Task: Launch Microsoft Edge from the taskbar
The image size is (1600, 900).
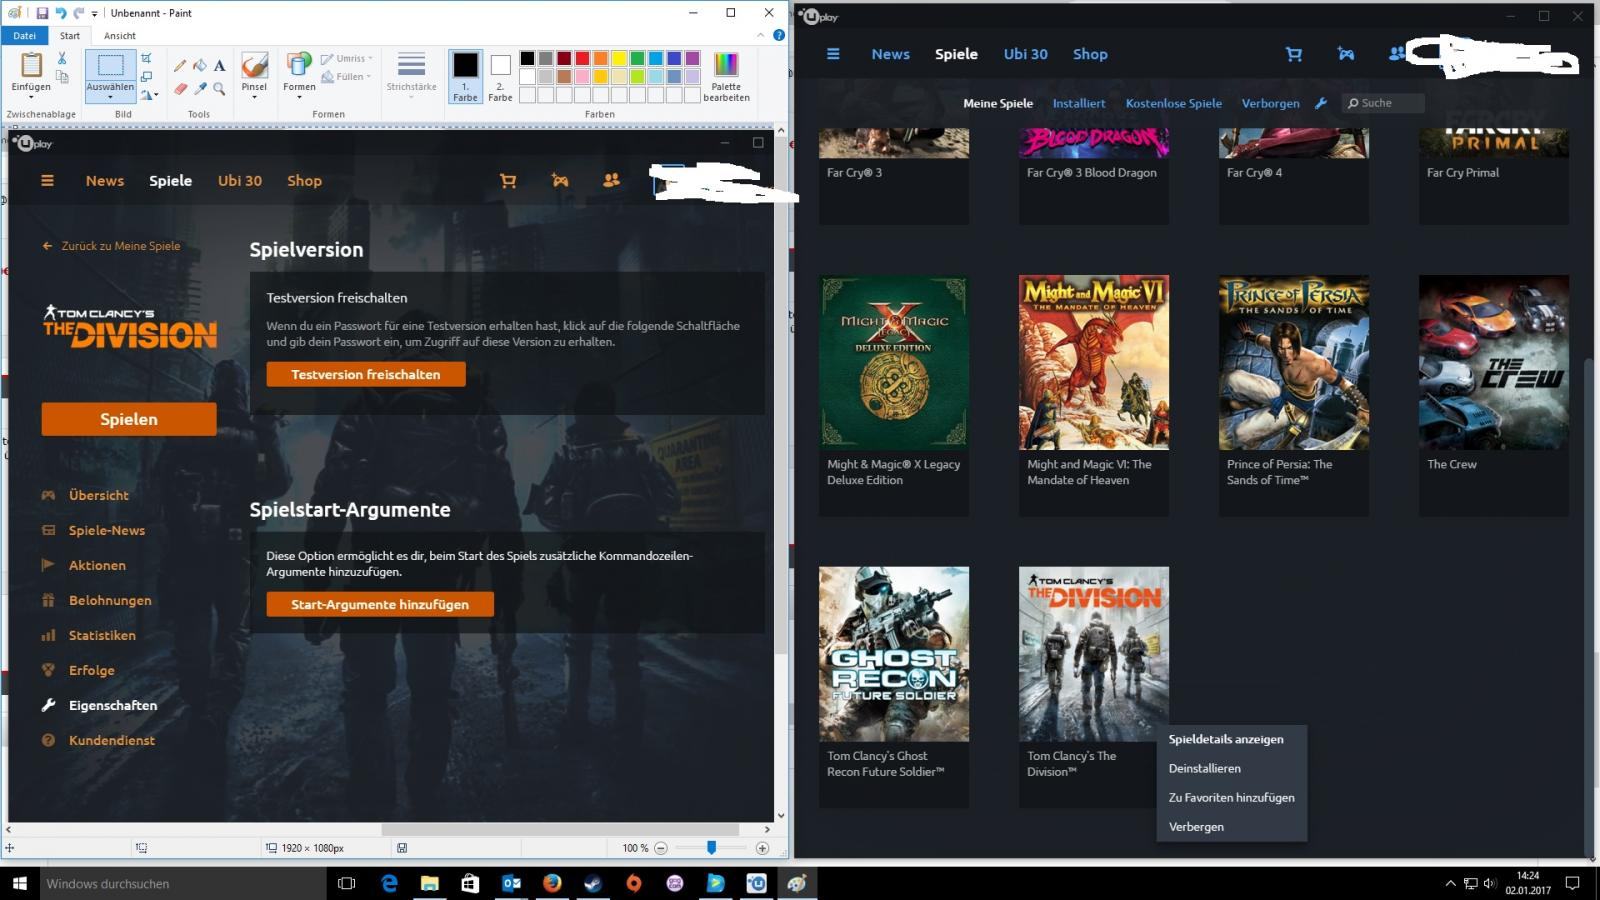Action: coord(389,883)
